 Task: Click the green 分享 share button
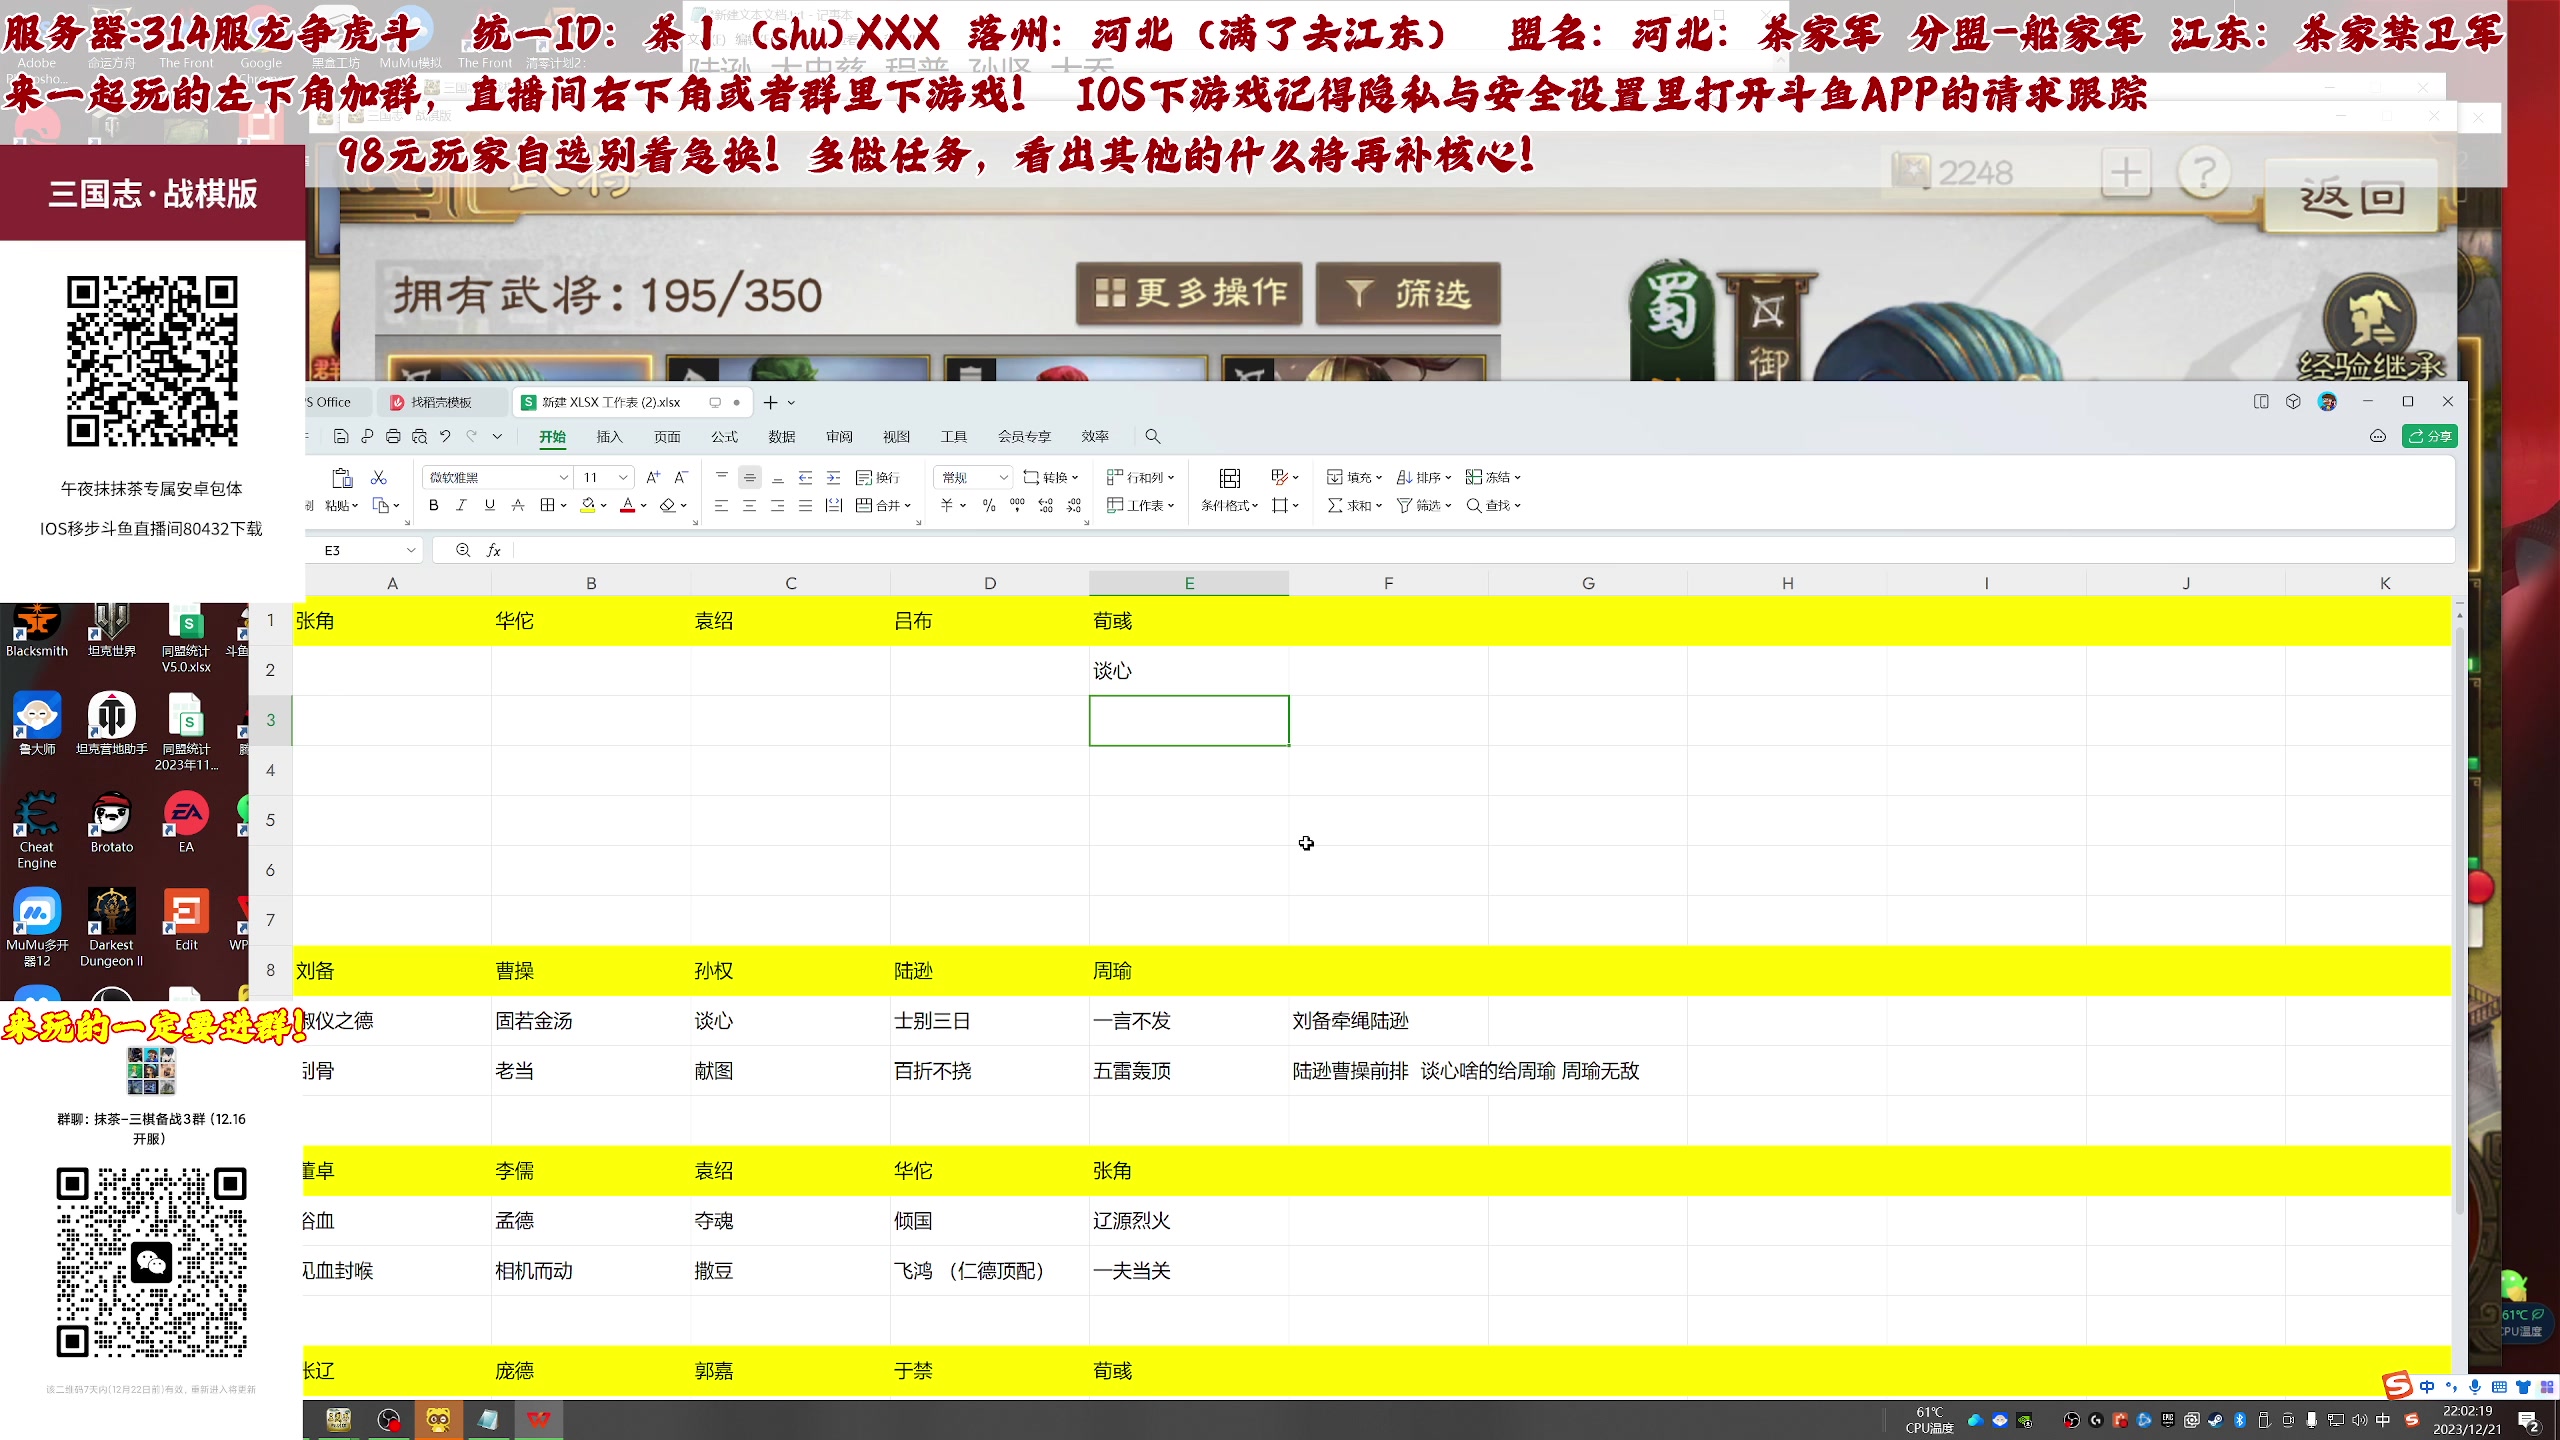click(x=2429, y=436)
